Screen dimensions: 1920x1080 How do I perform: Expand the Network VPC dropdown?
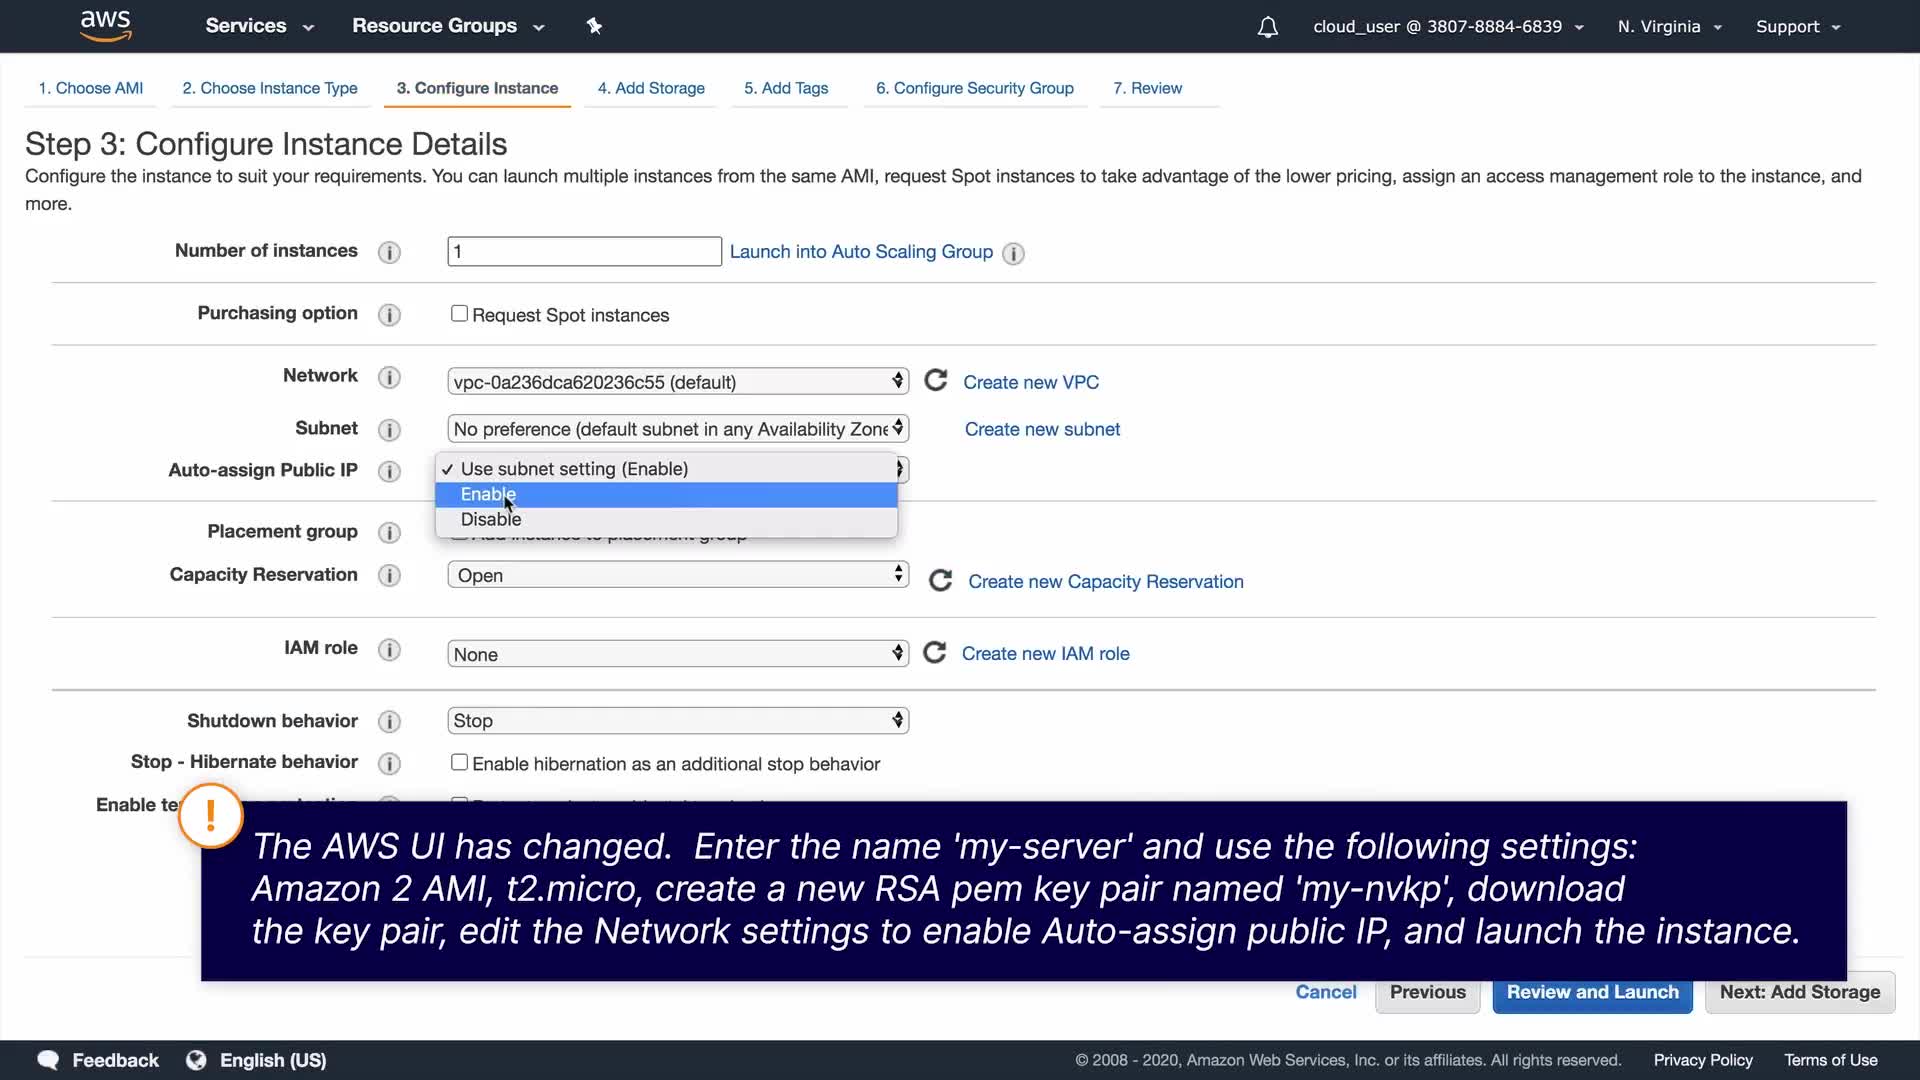pos(677,382)
